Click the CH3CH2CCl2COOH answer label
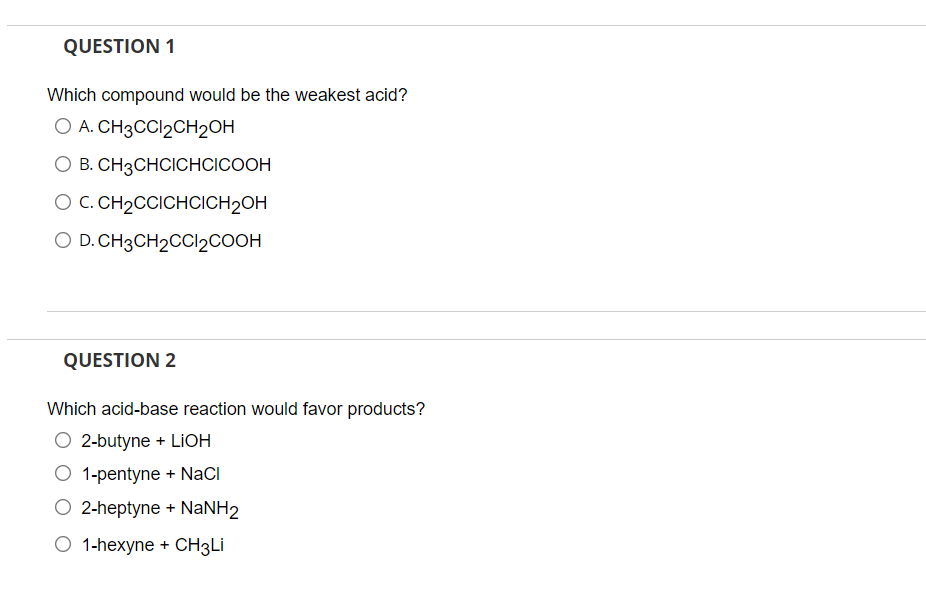 point(180,242)
